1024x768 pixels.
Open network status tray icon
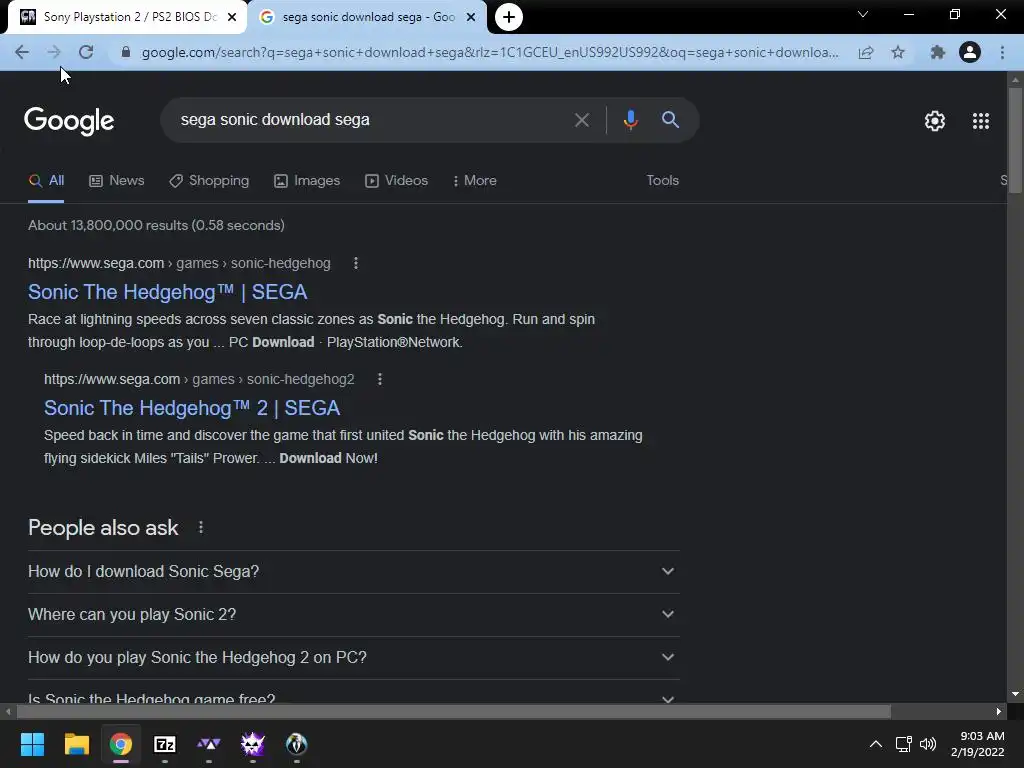click(x=904, y=744)
